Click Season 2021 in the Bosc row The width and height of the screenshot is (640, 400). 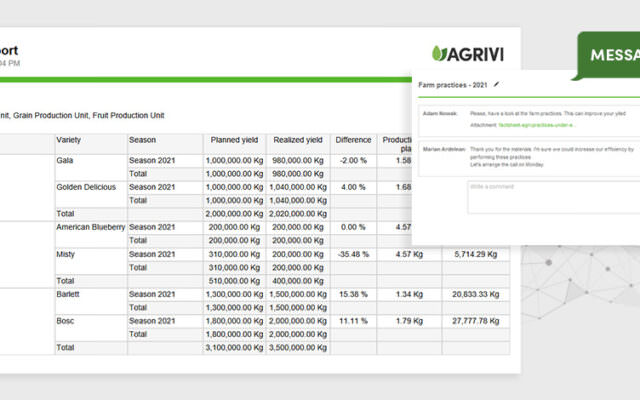pos(152,321)
